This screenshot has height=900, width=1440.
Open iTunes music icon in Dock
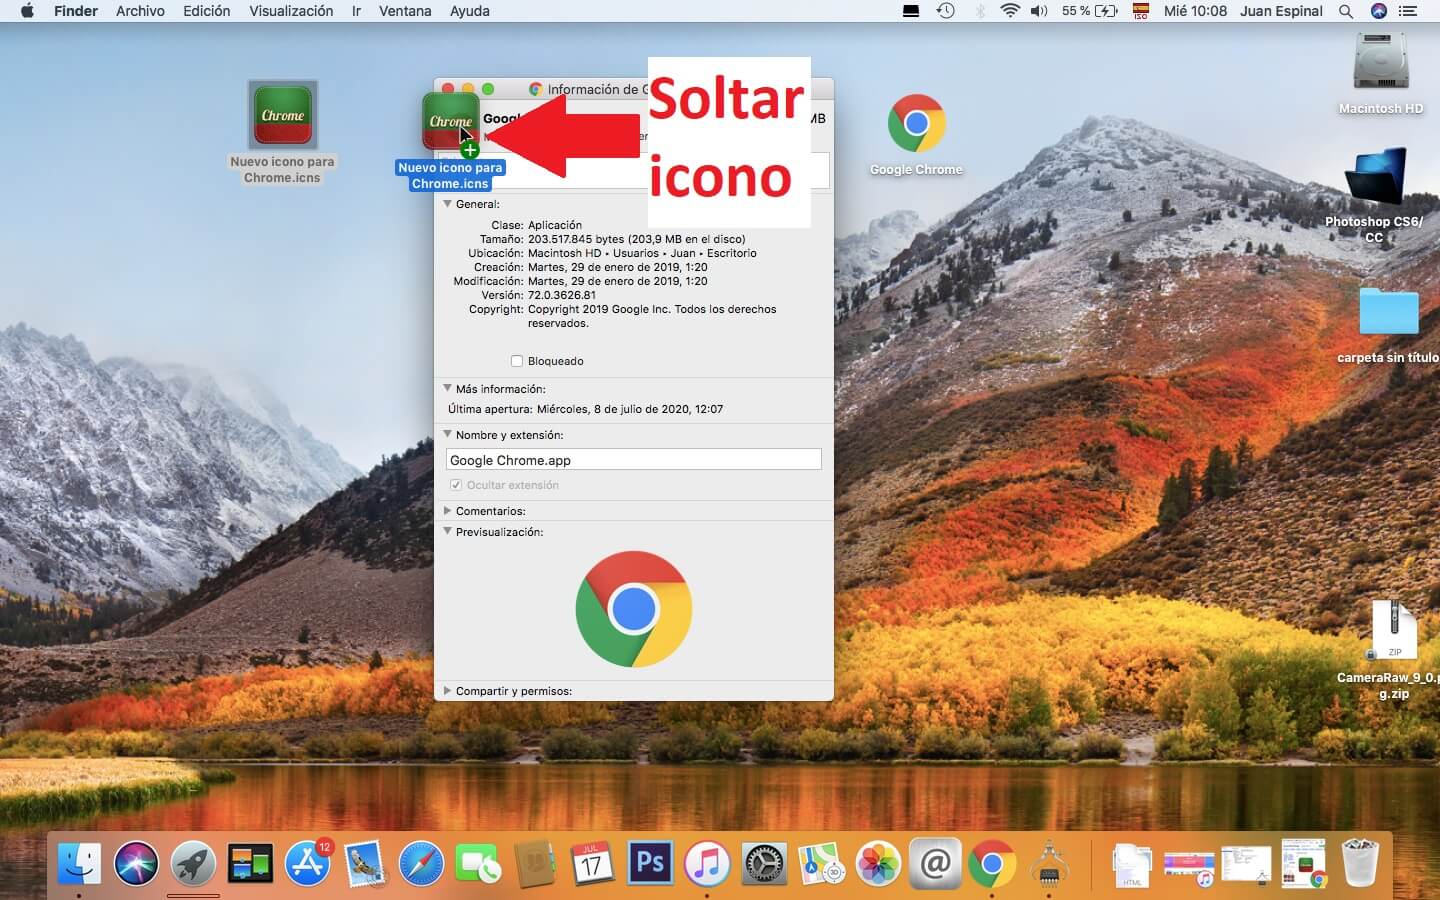click(707, 862)
